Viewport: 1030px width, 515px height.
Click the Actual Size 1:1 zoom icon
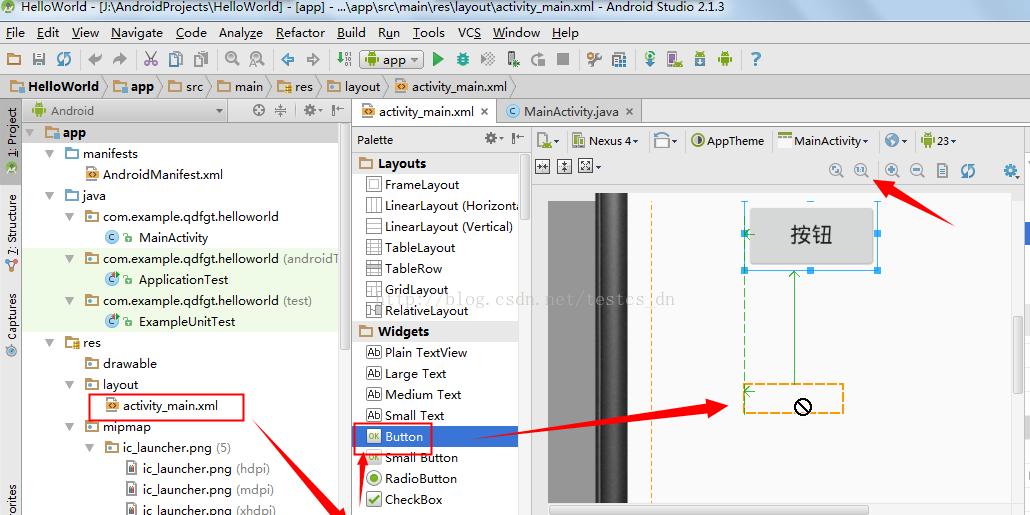[x=861, y=171]
